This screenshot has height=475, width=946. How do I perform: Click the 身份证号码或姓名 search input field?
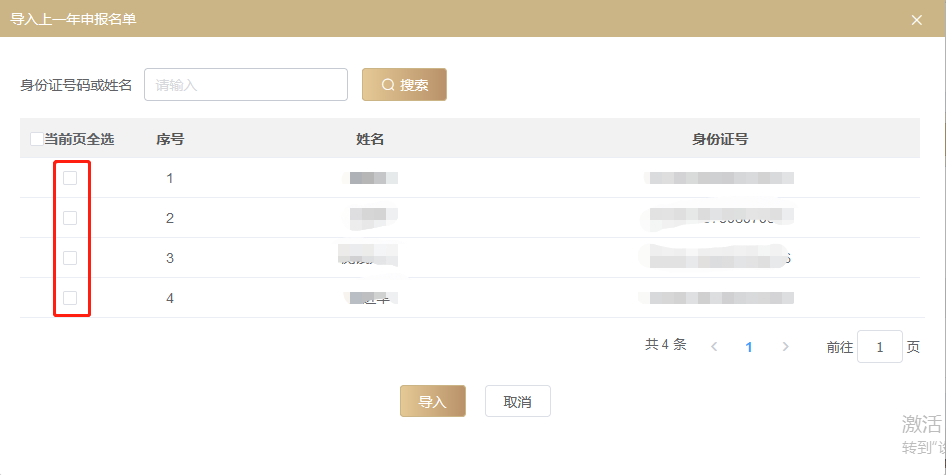(246, 84)
